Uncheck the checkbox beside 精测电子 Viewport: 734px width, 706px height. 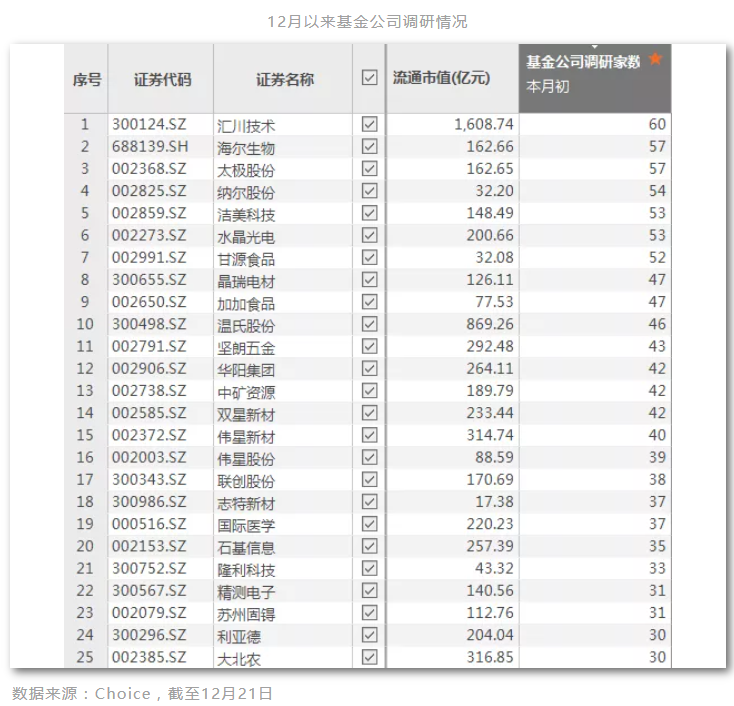[369, 590]
